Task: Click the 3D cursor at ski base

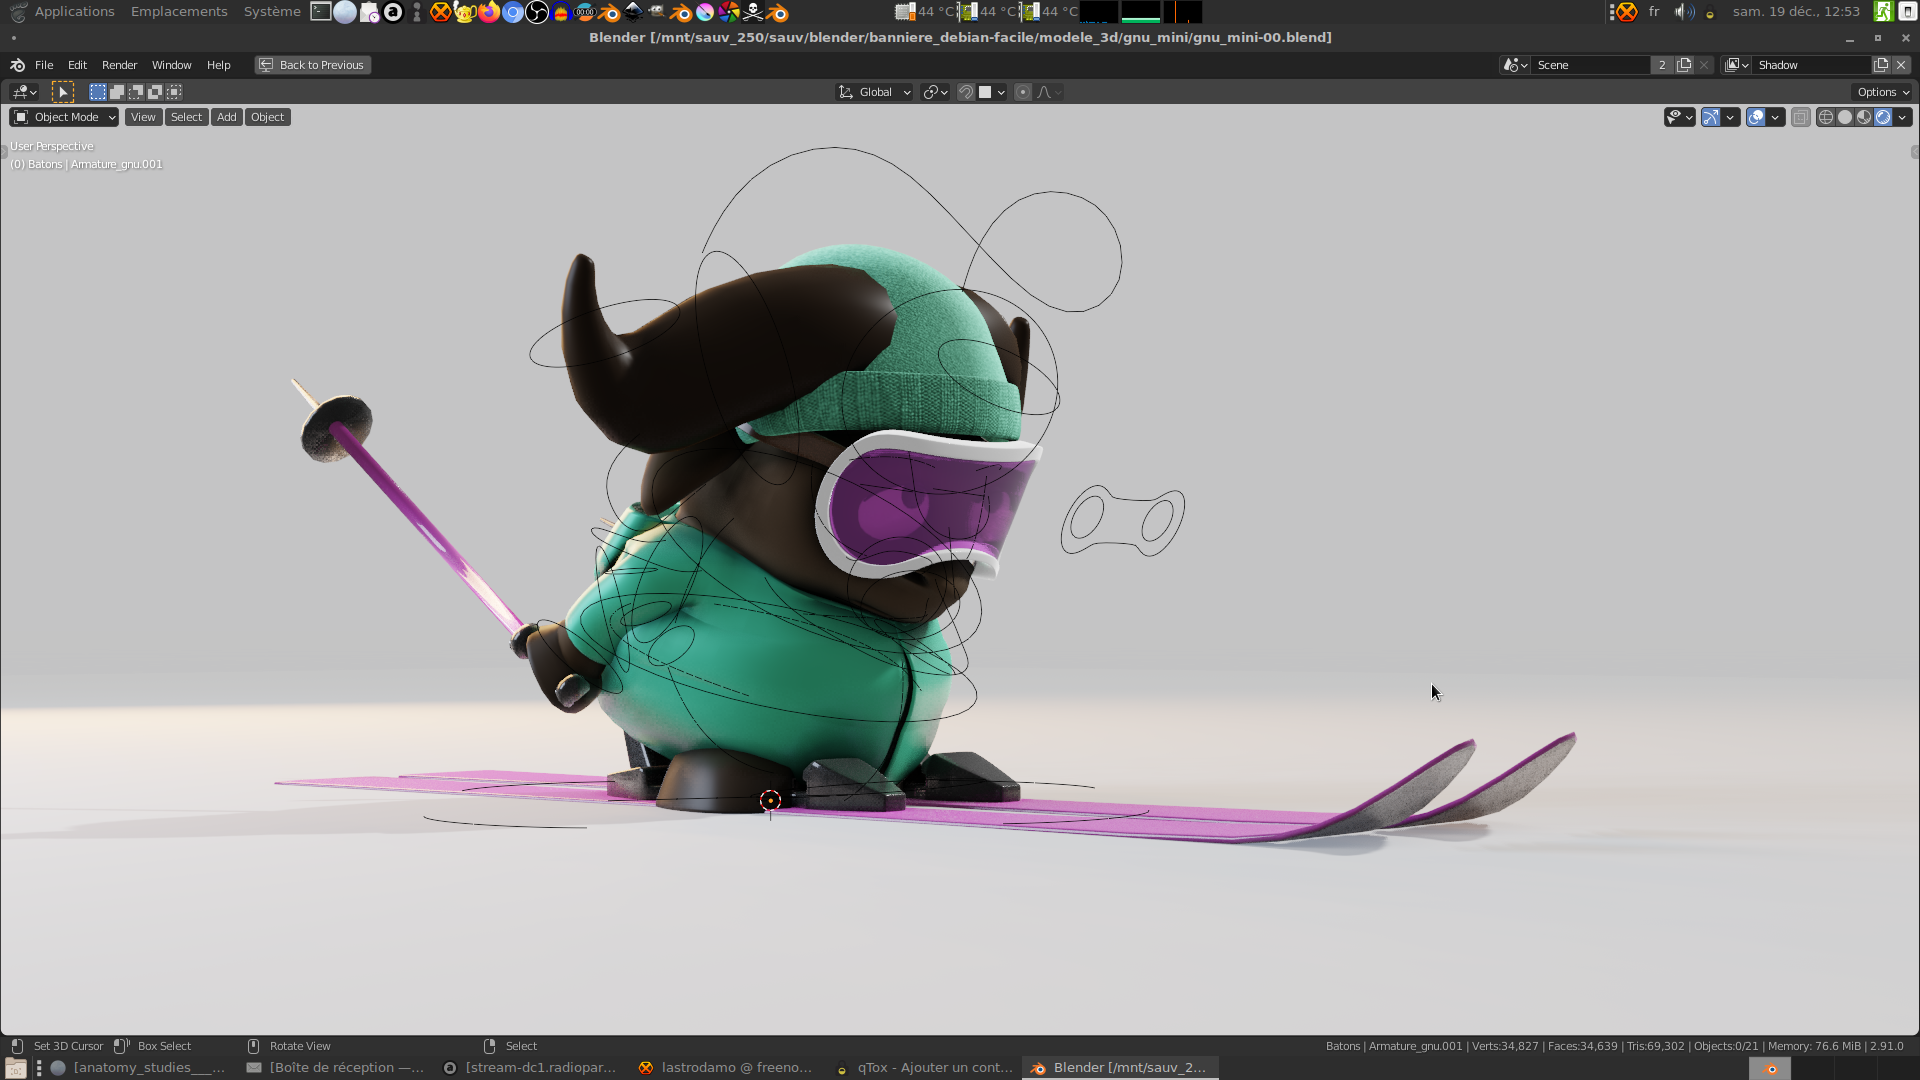Action: [770, 800]
